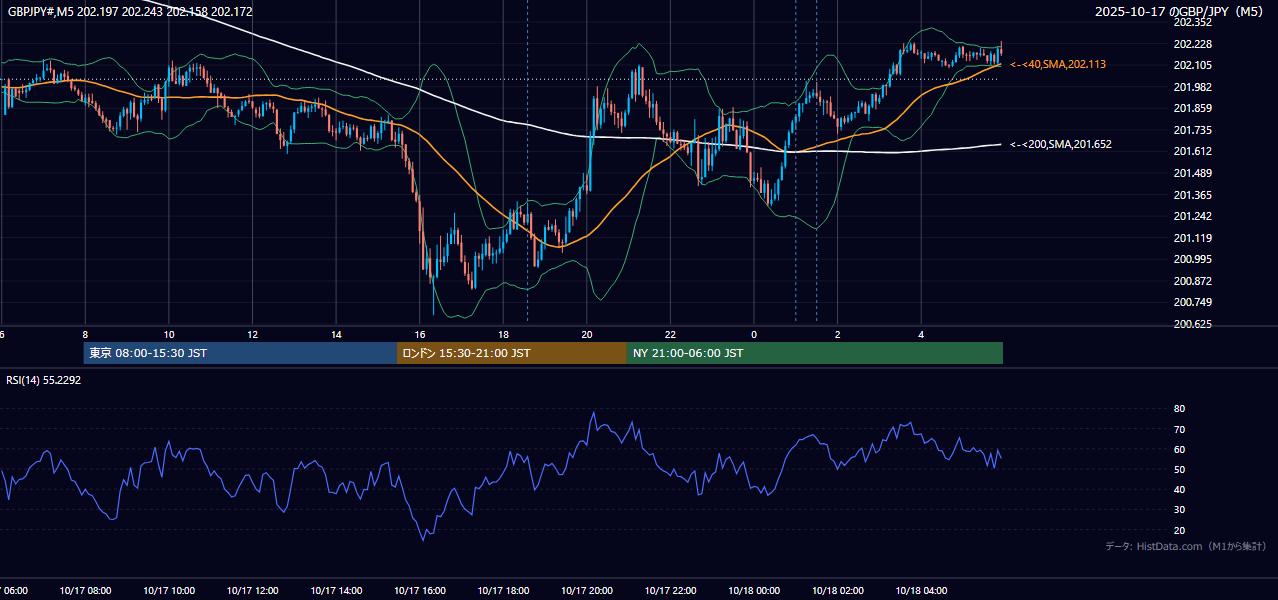
Task: Click price scale value 201.489
Action: [1192, 173]
